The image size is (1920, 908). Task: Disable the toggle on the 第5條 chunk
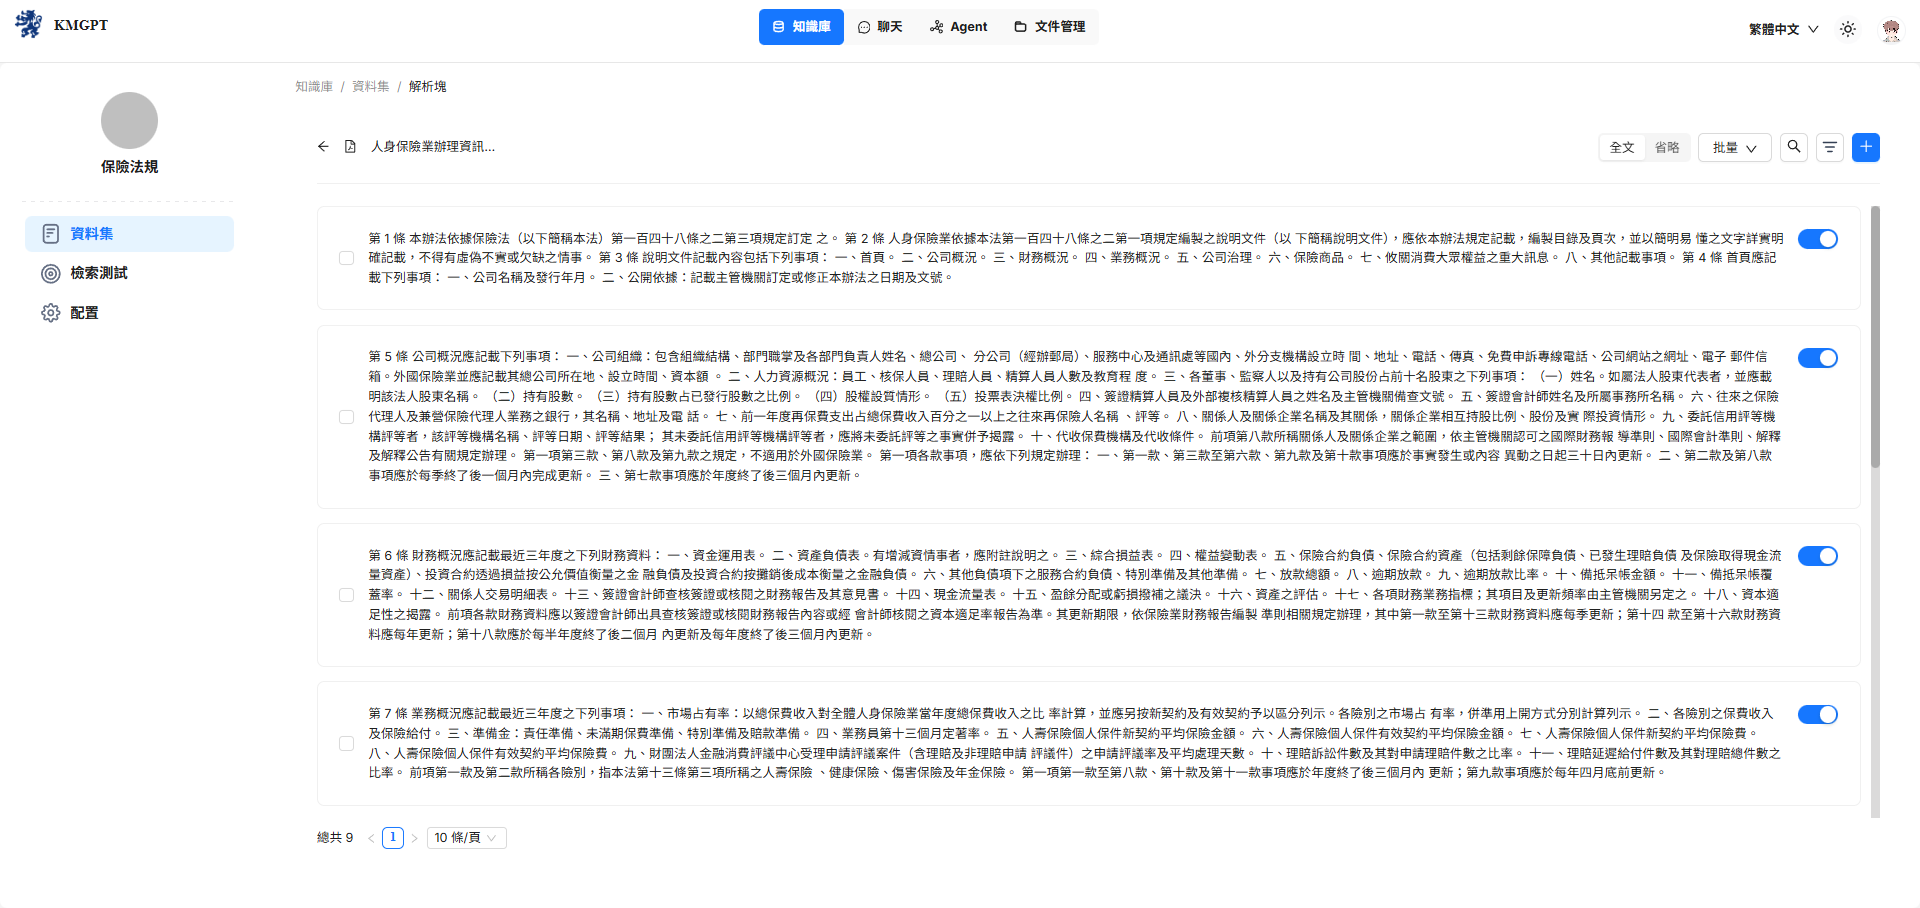click(x=1817, y=357)
